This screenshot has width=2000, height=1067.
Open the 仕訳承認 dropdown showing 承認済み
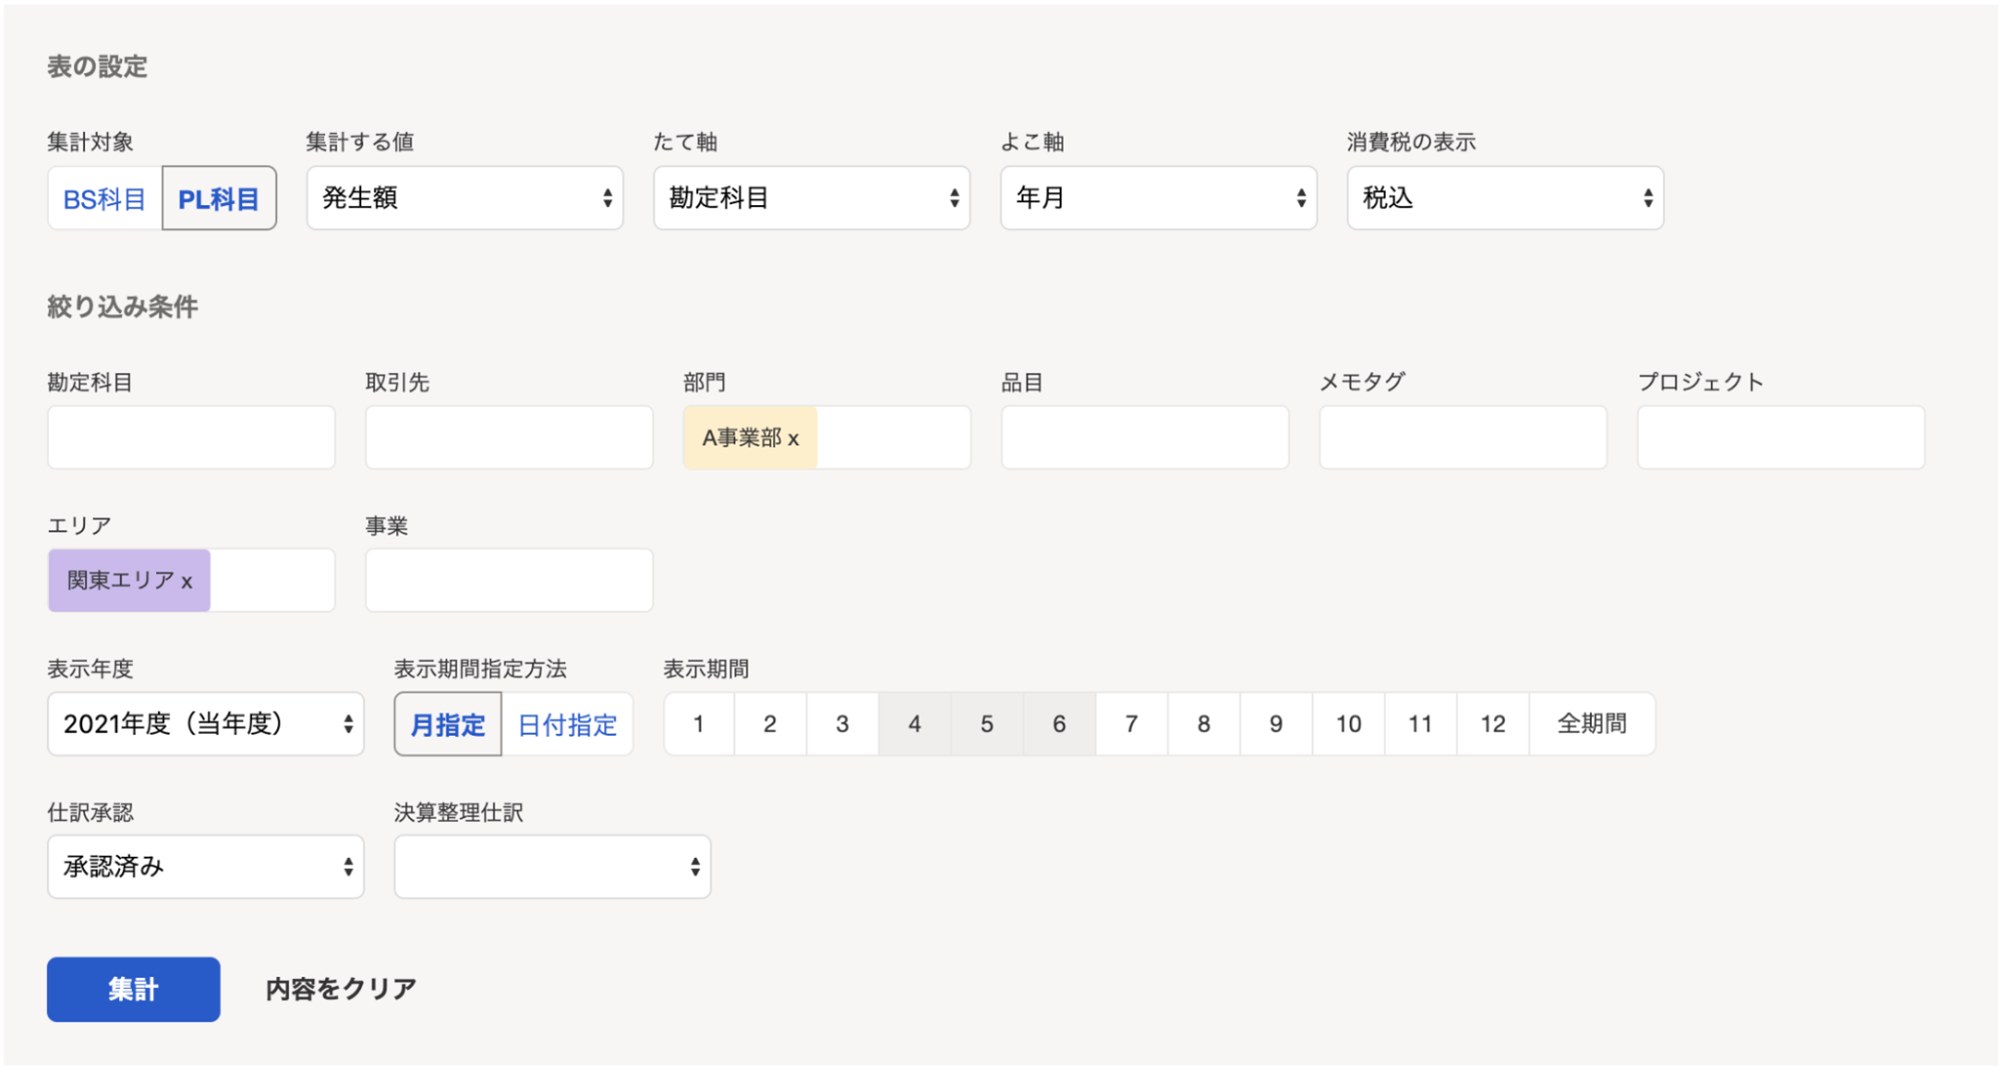click(205, 867)
